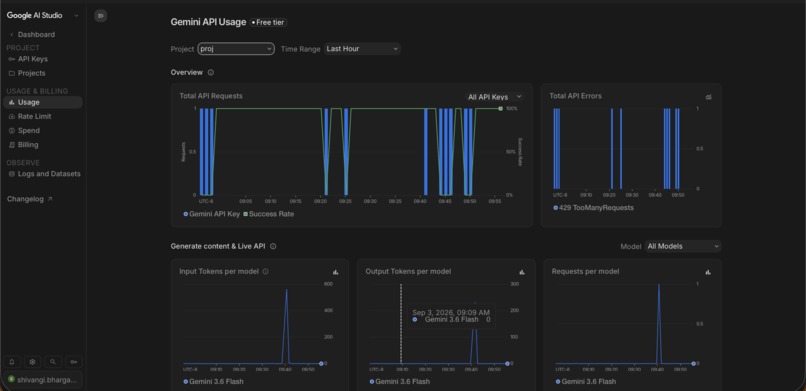
Task: Toggle the 429 TooManyRequests legend item
Action: (x=593, y=208)
